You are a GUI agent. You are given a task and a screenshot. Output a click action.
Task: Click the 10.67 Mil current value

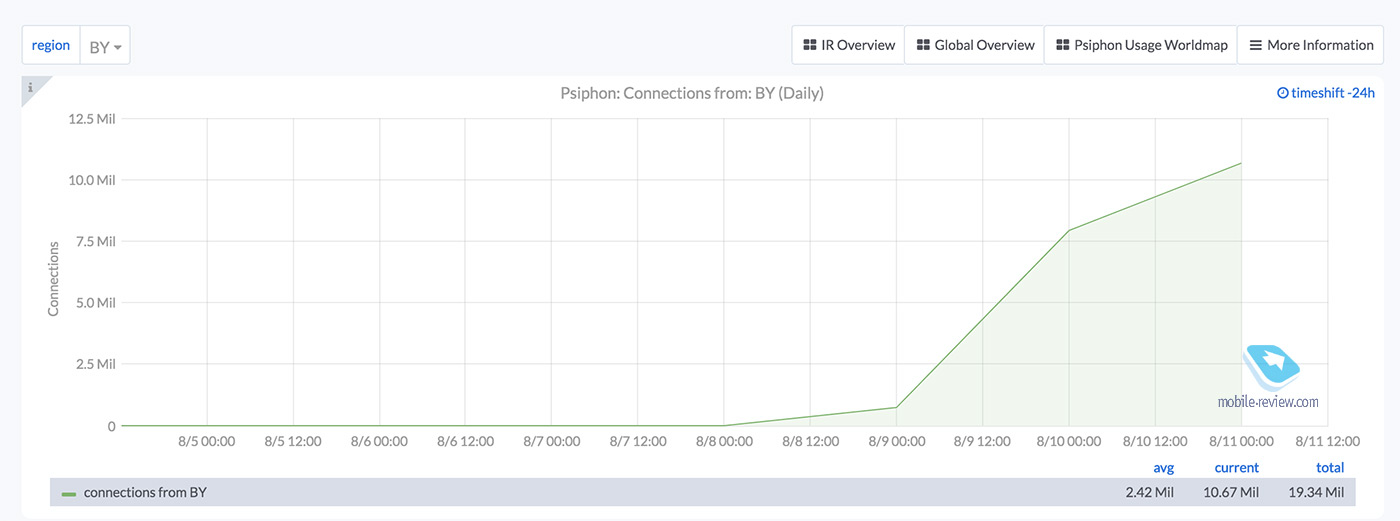coord(1229,492)
